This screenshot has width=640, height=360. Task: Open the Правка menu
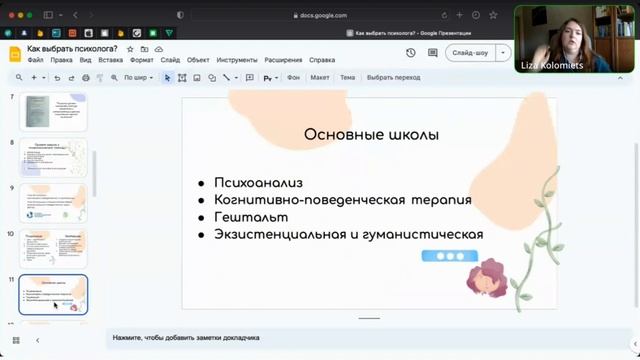pyautogui.click(x=61, y=60)
